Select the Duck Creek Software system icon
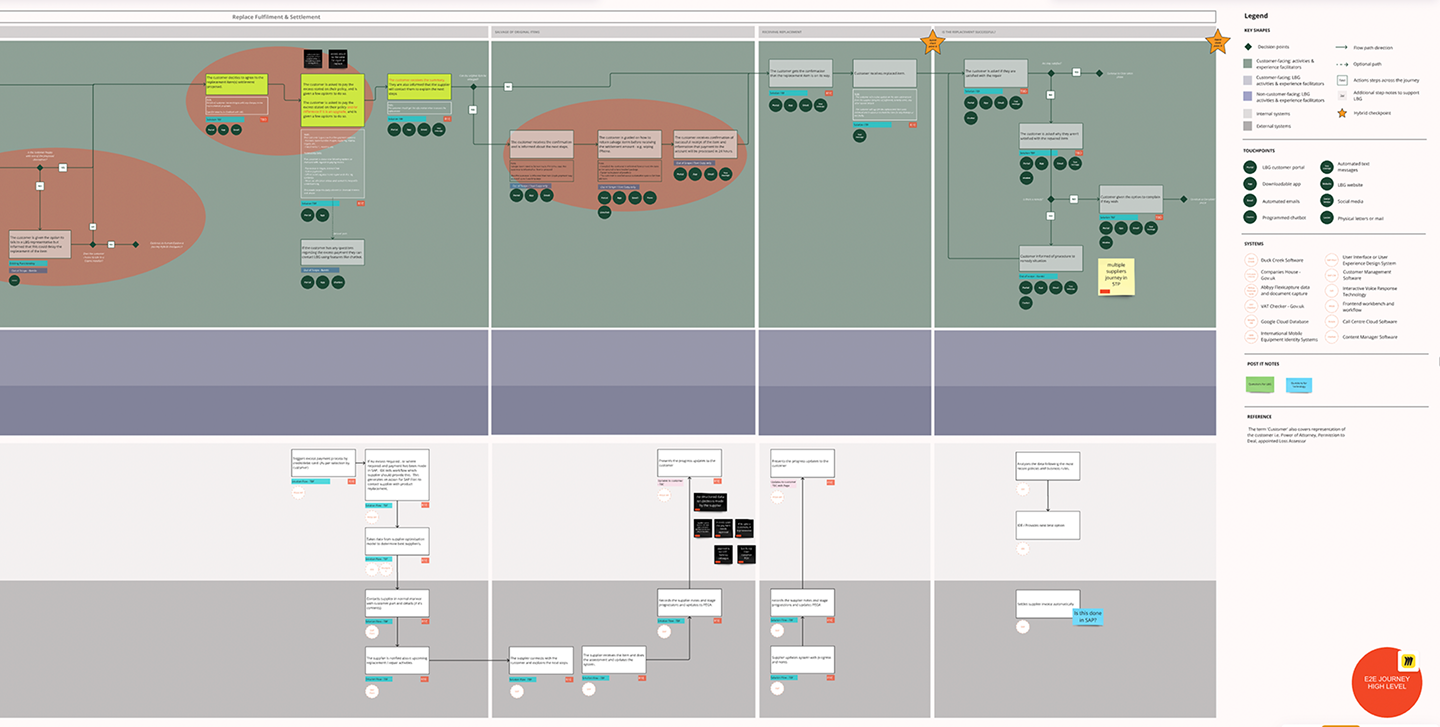The width and height of the screenshot is (1440, 727). pyautogui.click(x=1250, y=260)
